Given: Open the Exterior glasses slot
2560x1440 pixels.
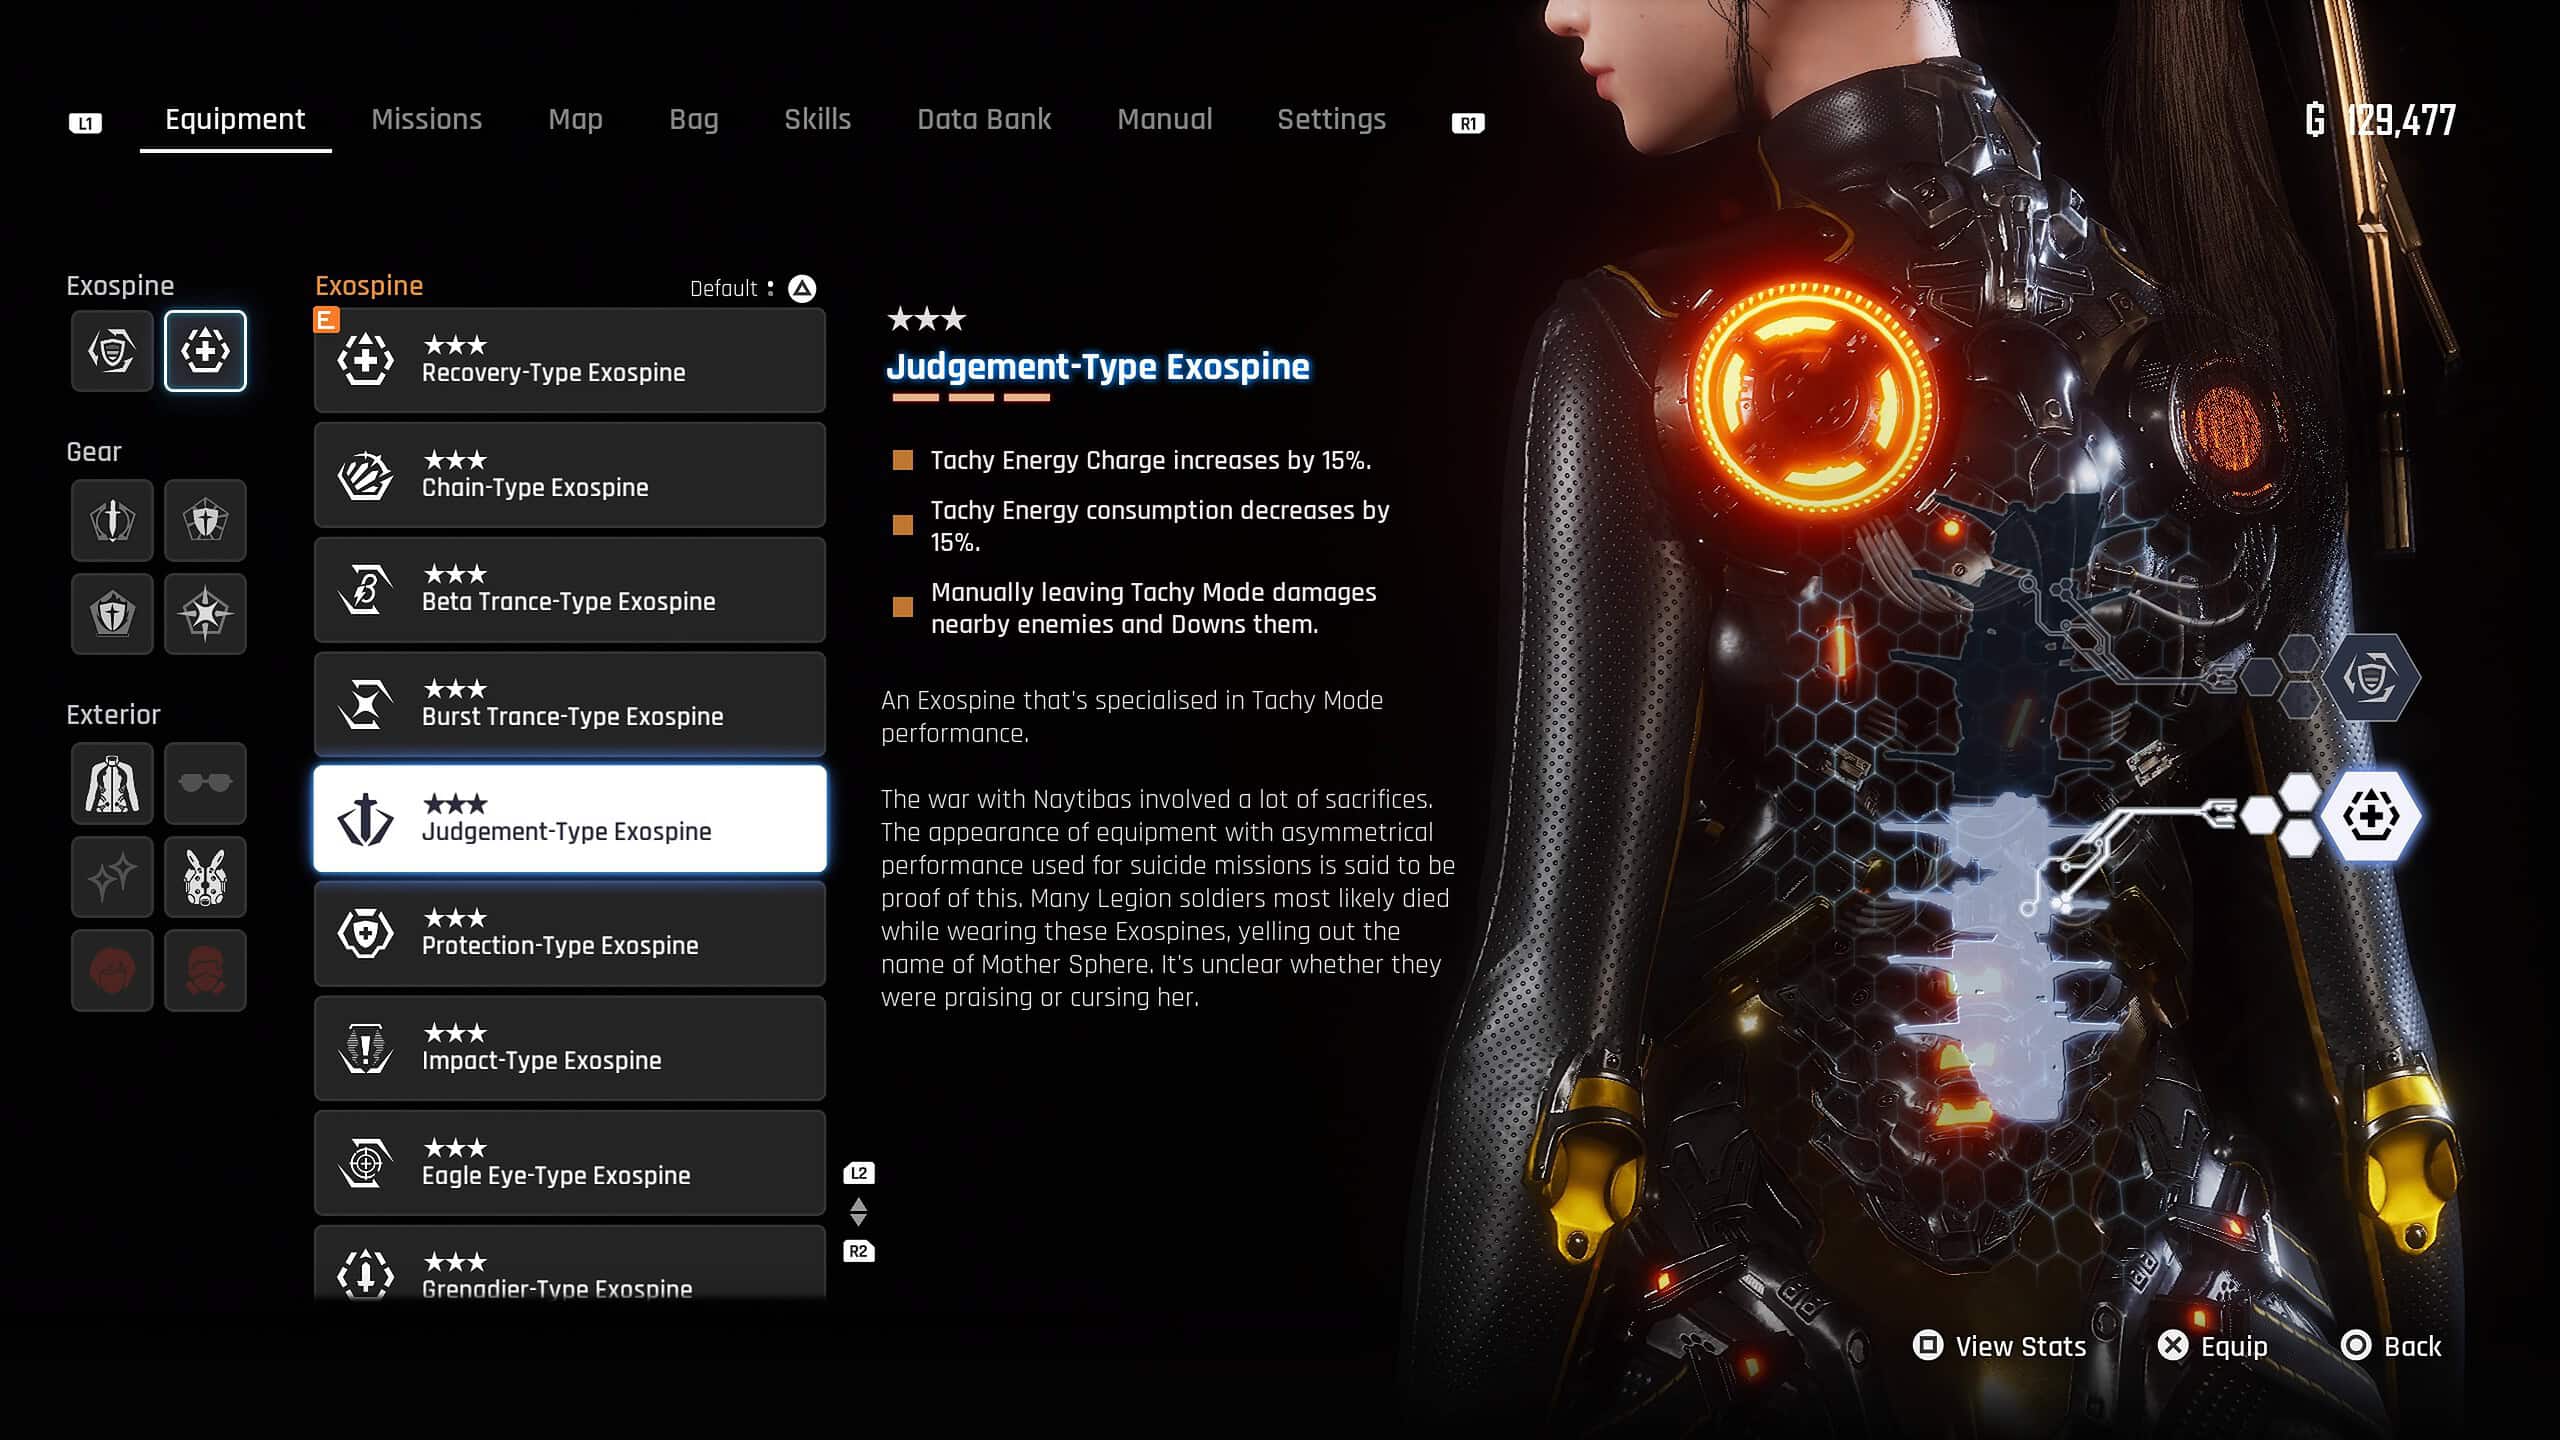Looking at the screenshot, I should pyautogui.click(x=205, y=783).
